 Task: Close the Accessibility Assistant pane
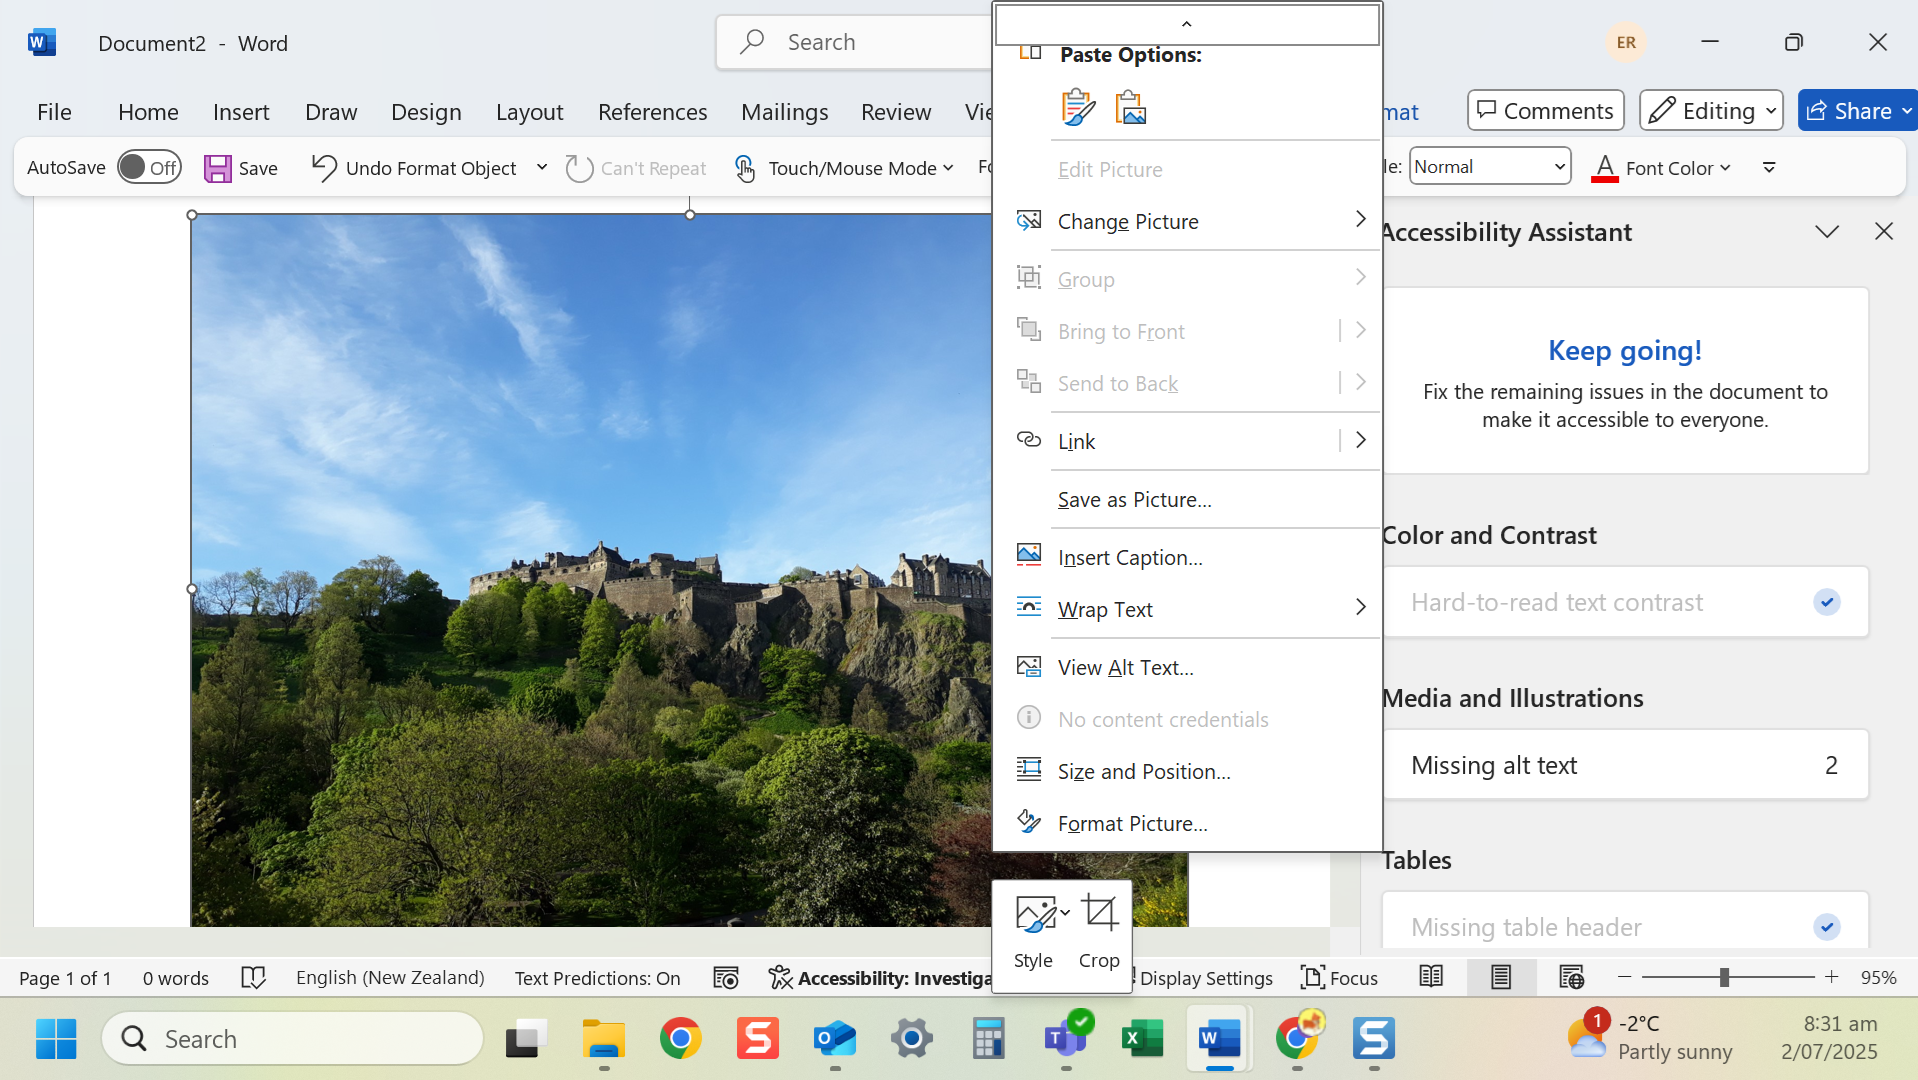(x=1884, y=231)
